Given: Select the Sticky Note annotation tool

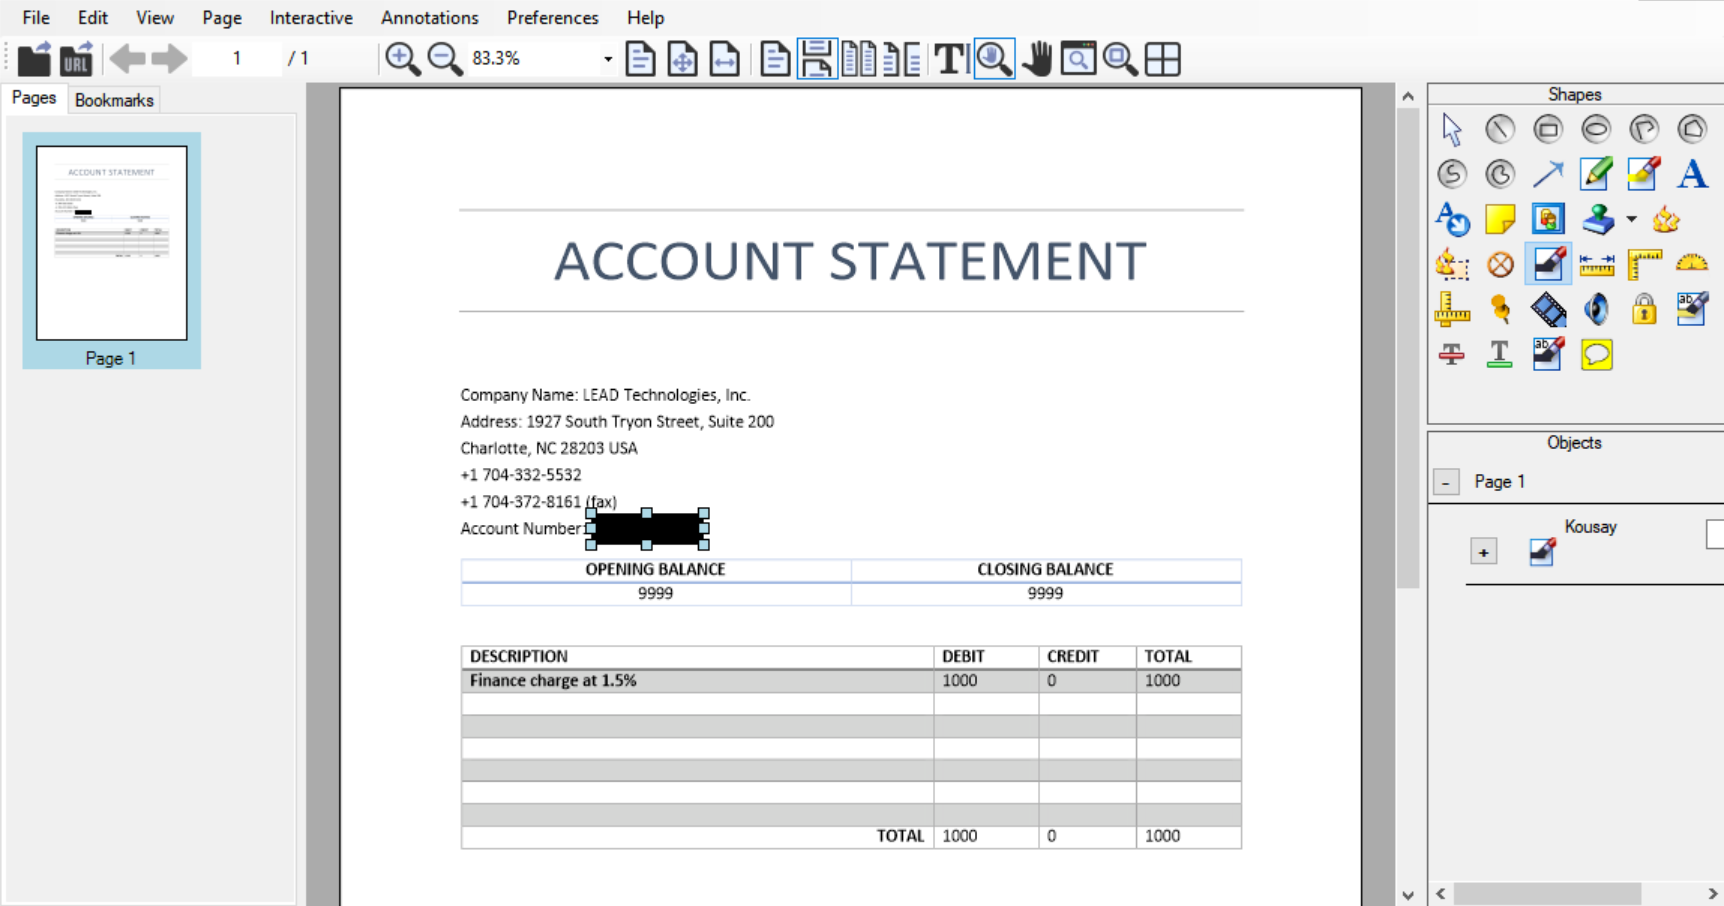Looking at the screenshot, I should (x=1500, y=219).
